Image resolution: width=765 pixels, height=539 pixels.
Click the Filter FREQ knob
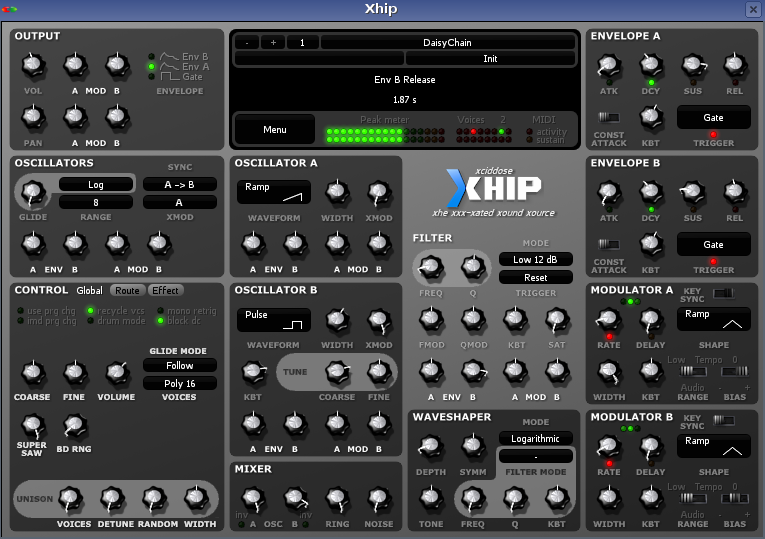point(431,267)
